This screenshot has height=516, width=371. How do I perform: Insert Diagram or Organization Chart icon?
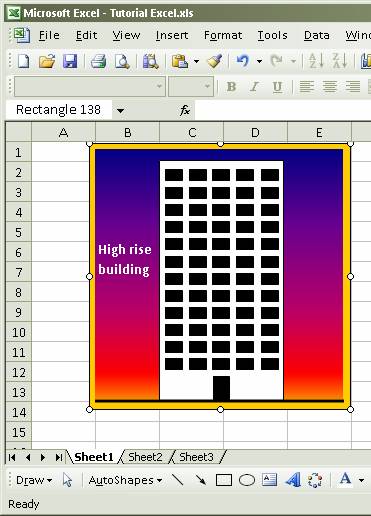coord(315,480)
